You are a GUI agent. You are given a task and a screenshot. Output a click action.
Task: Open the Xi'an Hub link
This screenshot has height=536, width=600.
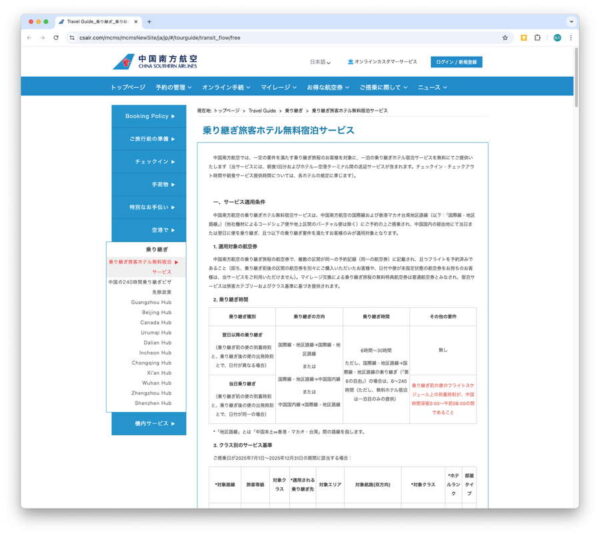pyautogui.click(x=159, y=373)
